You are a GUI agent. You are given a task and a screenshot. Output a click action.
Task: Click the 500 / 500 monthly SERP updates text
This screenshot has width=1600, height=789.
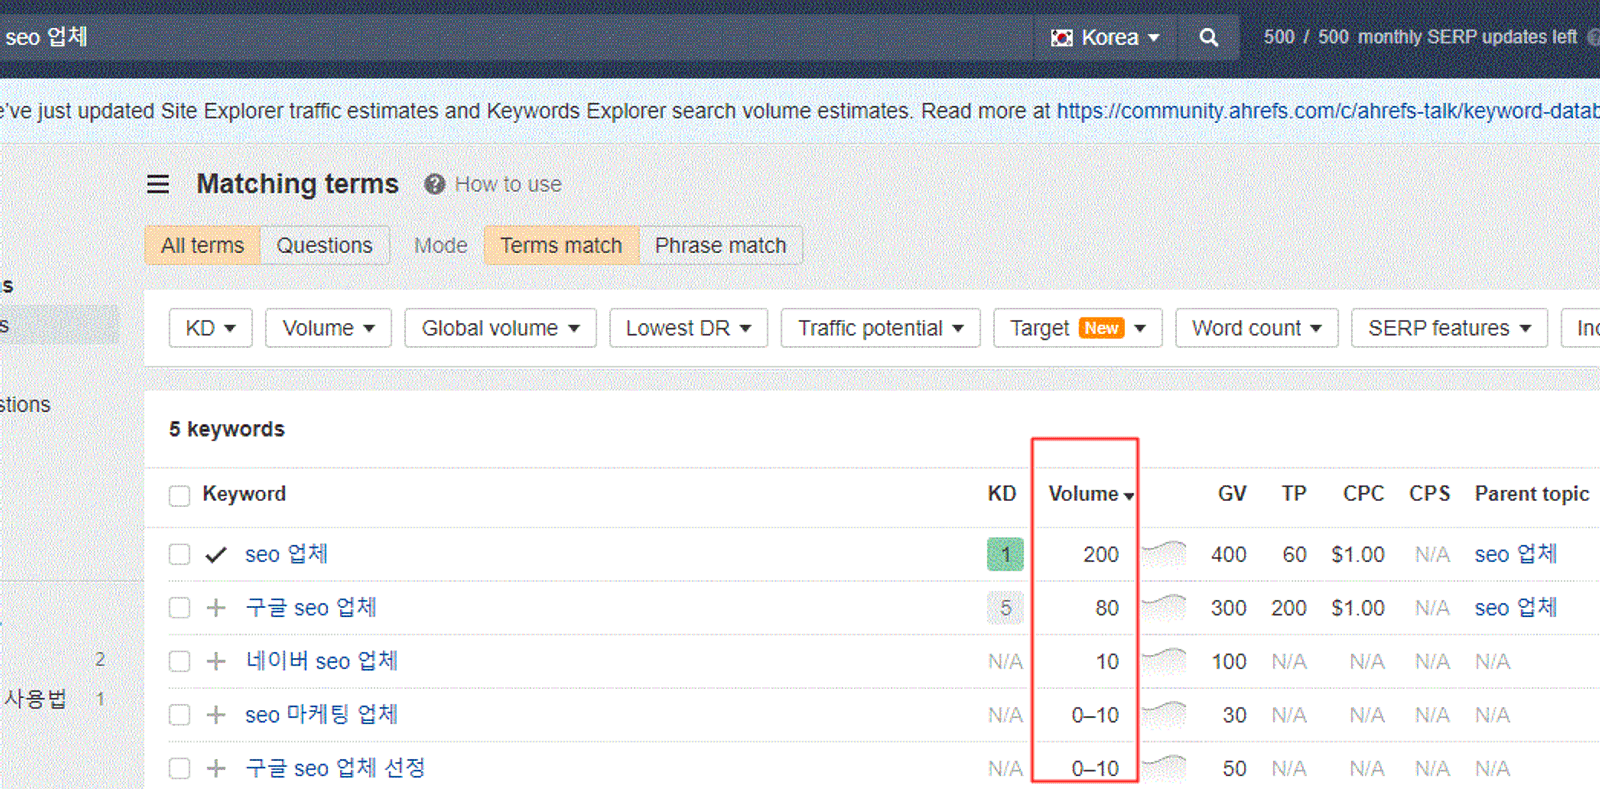[1420, 37]
